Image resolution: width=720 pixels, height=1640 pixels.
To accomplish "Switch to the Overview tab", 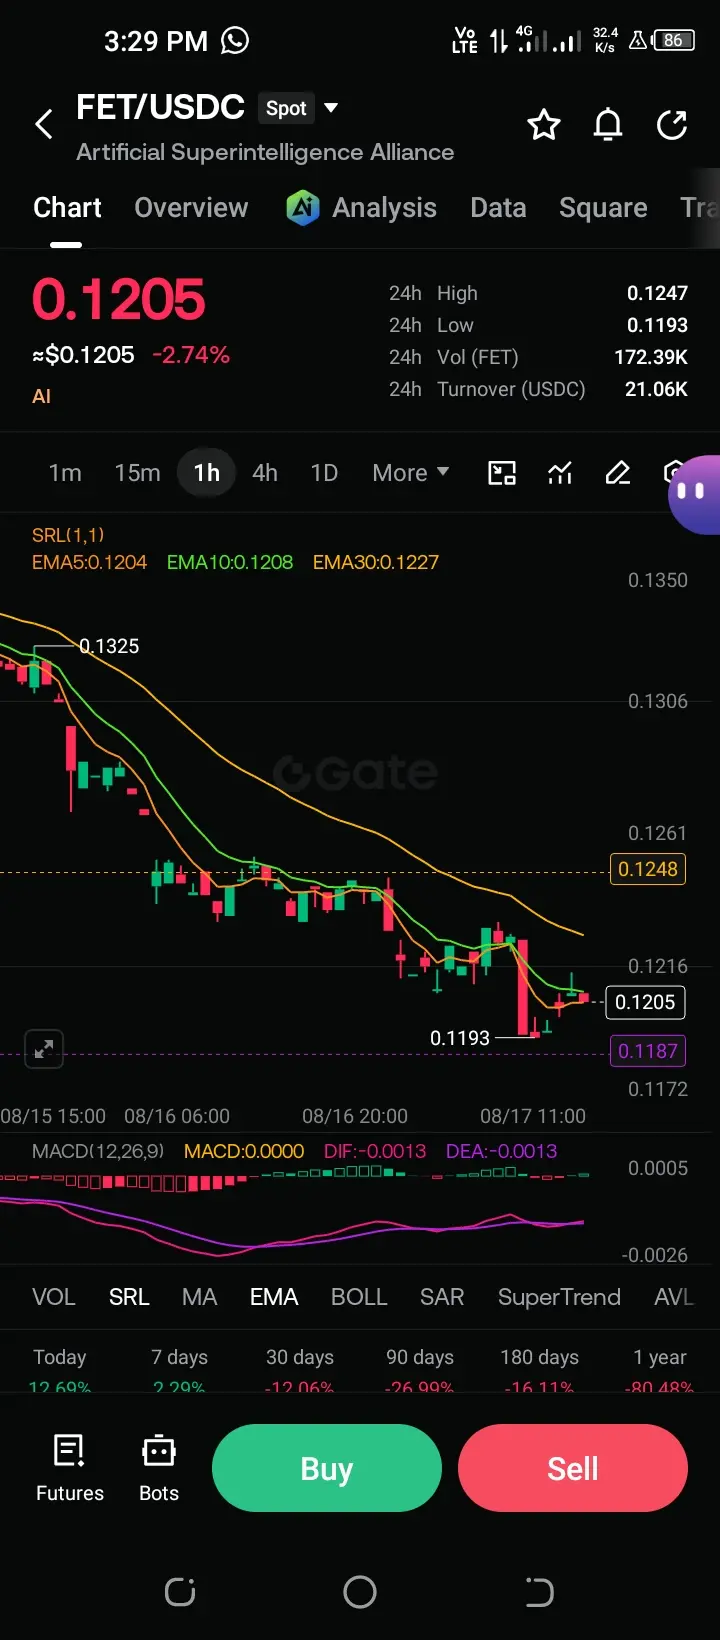I will point(191,208).
